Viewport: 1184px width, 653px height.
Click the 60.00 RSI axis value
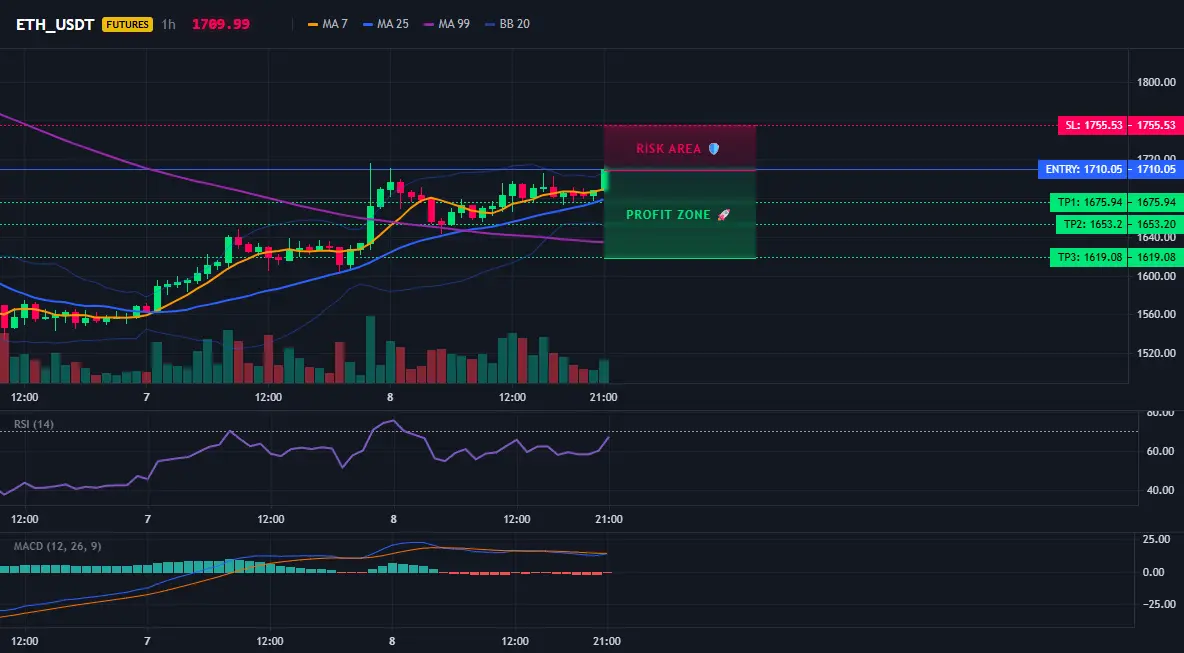[x=1160, y=451]
